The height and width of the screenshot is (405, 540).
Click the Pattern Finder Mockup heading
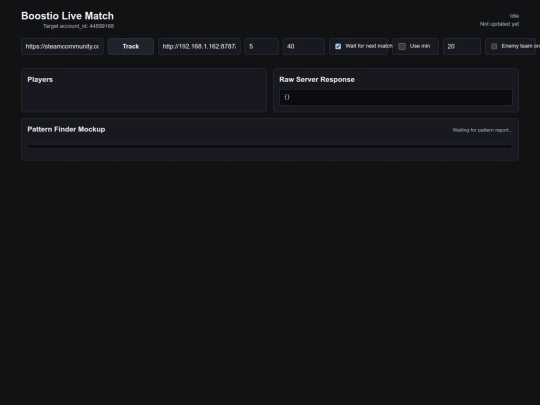66,129
